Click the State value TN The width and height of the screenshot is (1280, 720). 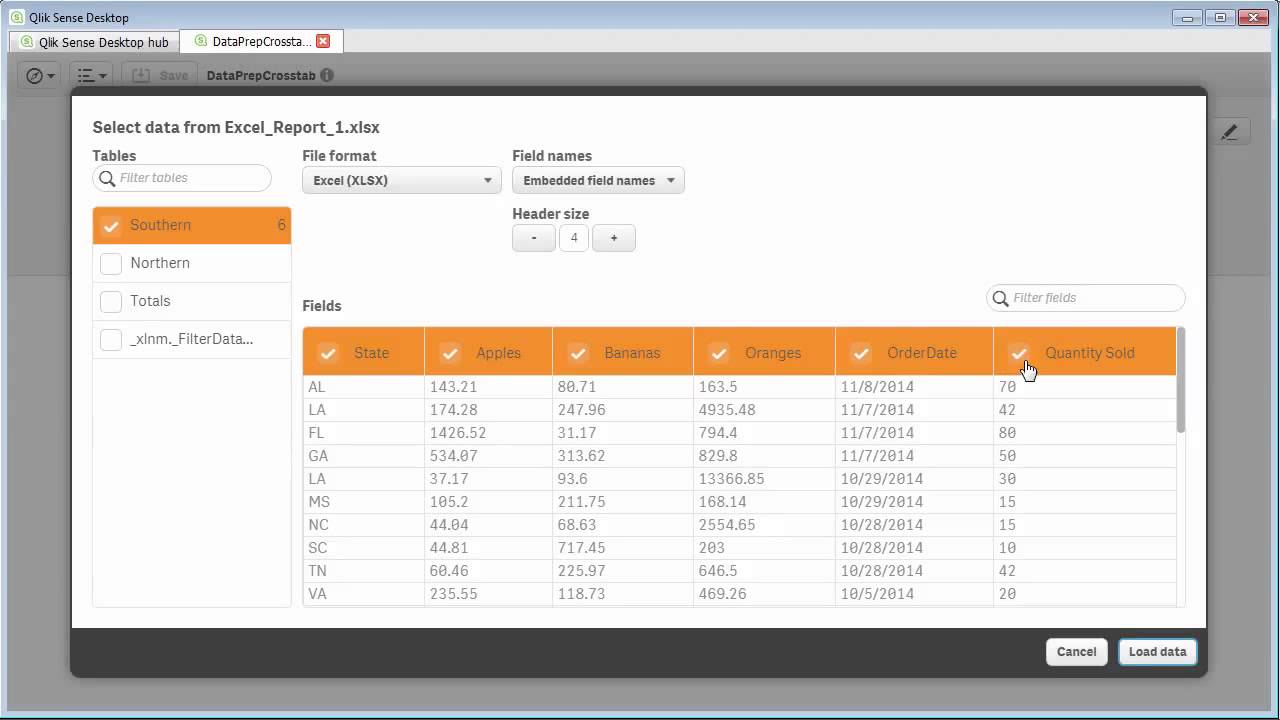click(x=318, y=571)
